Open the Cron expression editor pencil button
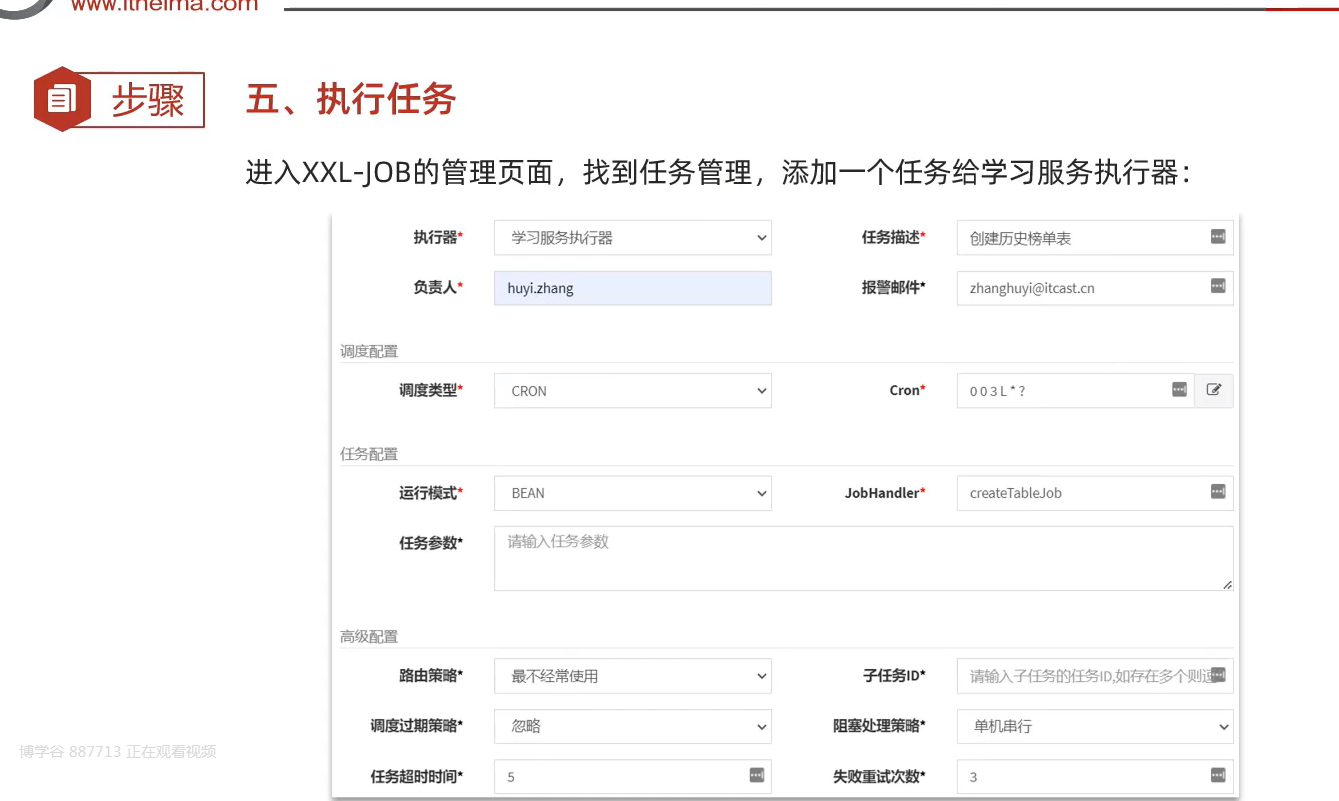This screenshot has height=801, width=1339. point(1214,390)
